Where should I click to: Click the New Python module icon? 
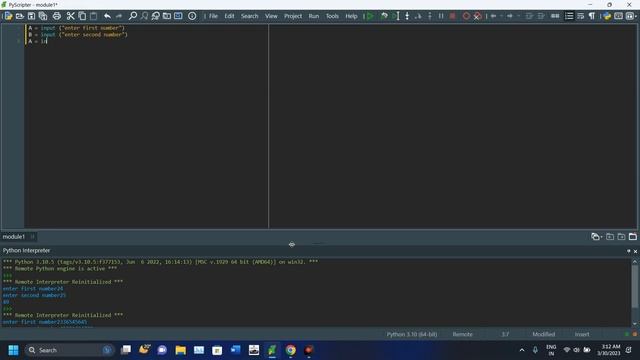point(8,16)
